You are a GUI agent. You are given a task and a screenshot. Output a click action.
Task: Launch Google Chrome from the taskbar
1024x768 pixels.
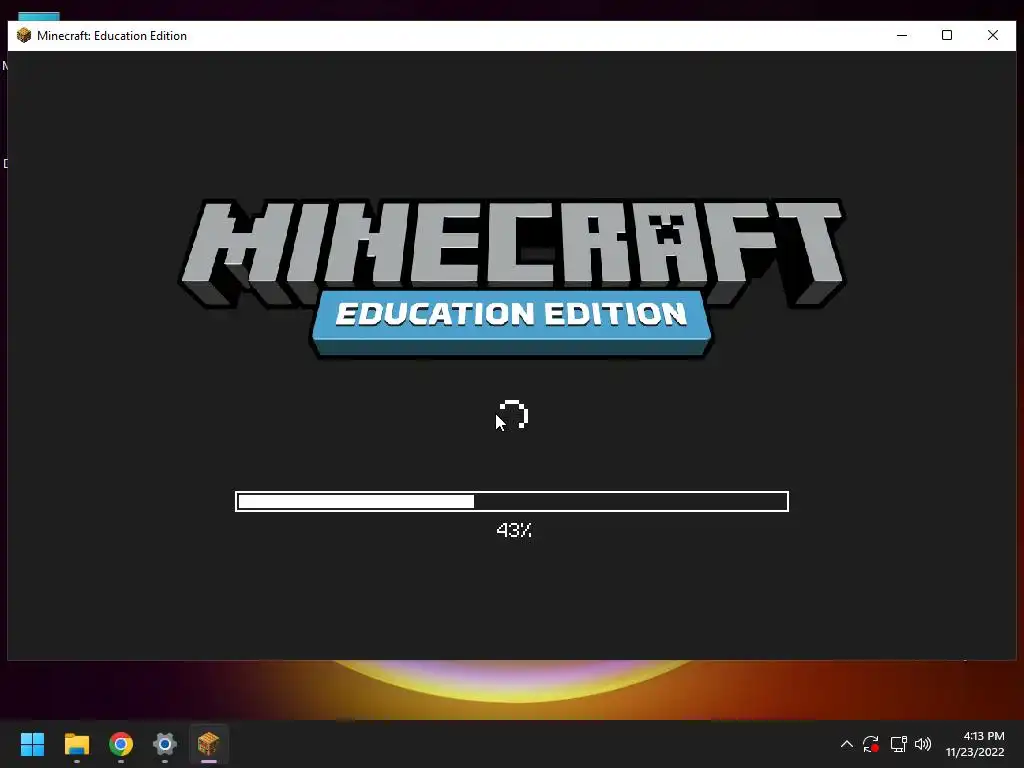point(121,744)
